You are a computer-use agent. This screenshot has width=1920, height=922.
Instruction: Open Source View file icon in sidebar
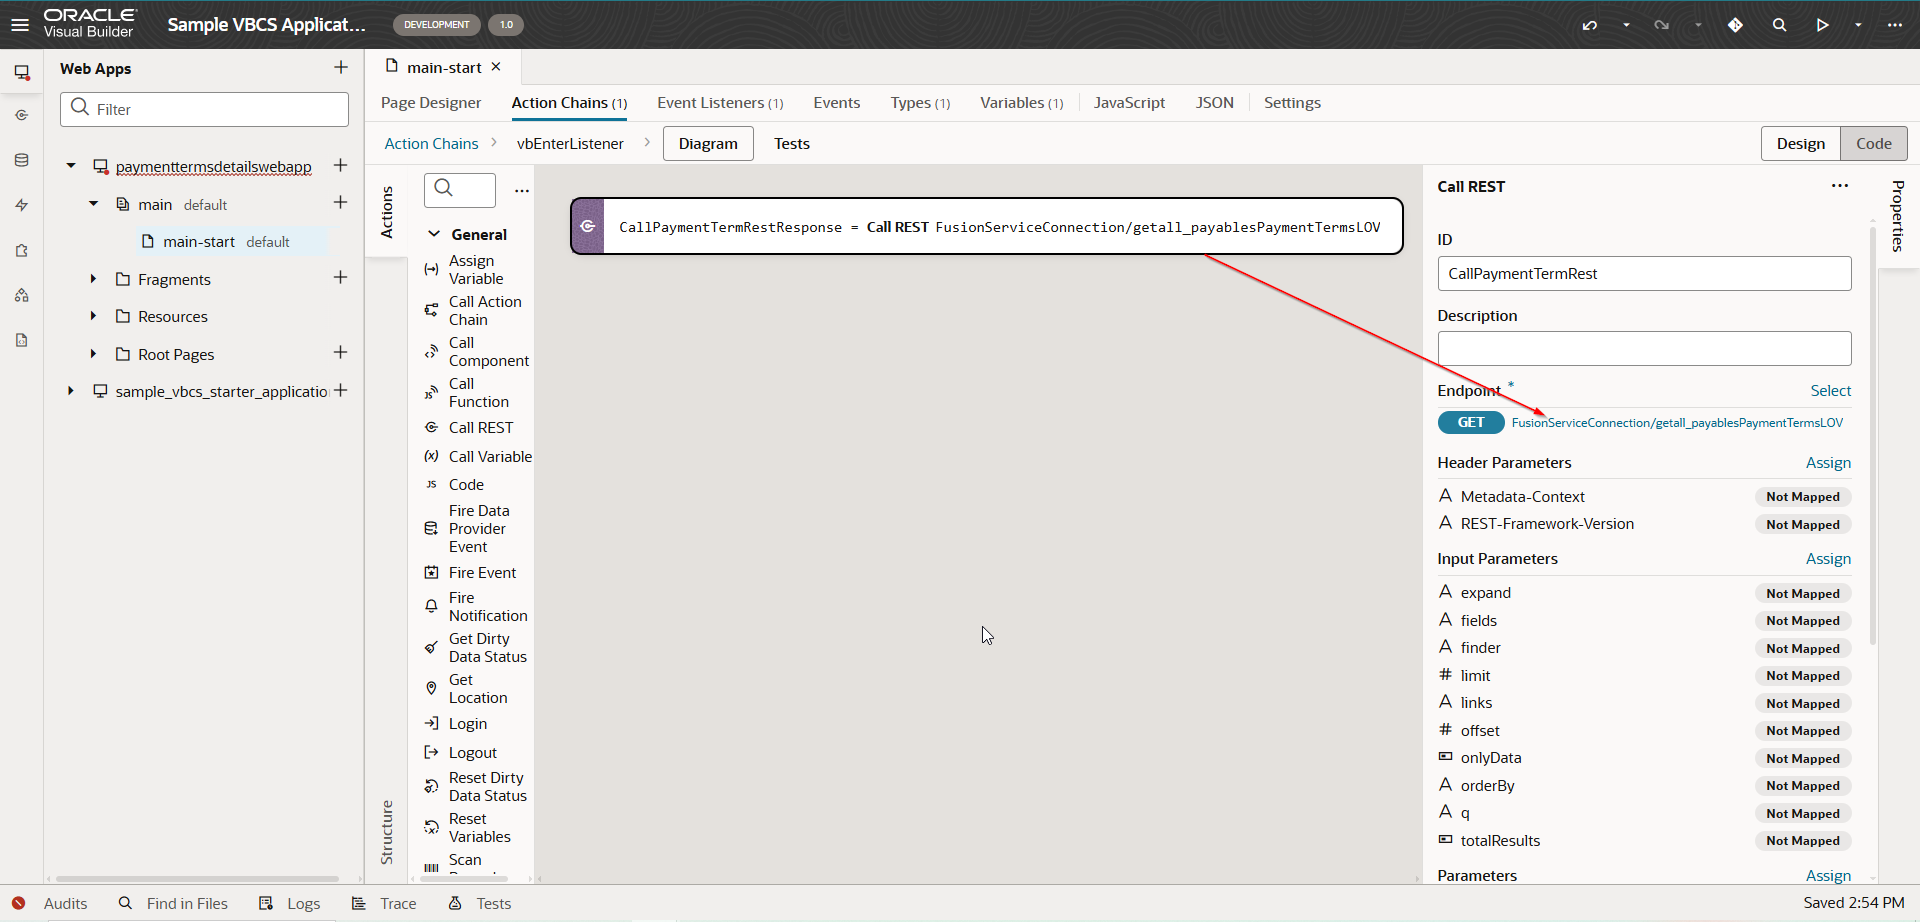pyautogui.click(x=22, y=340)
